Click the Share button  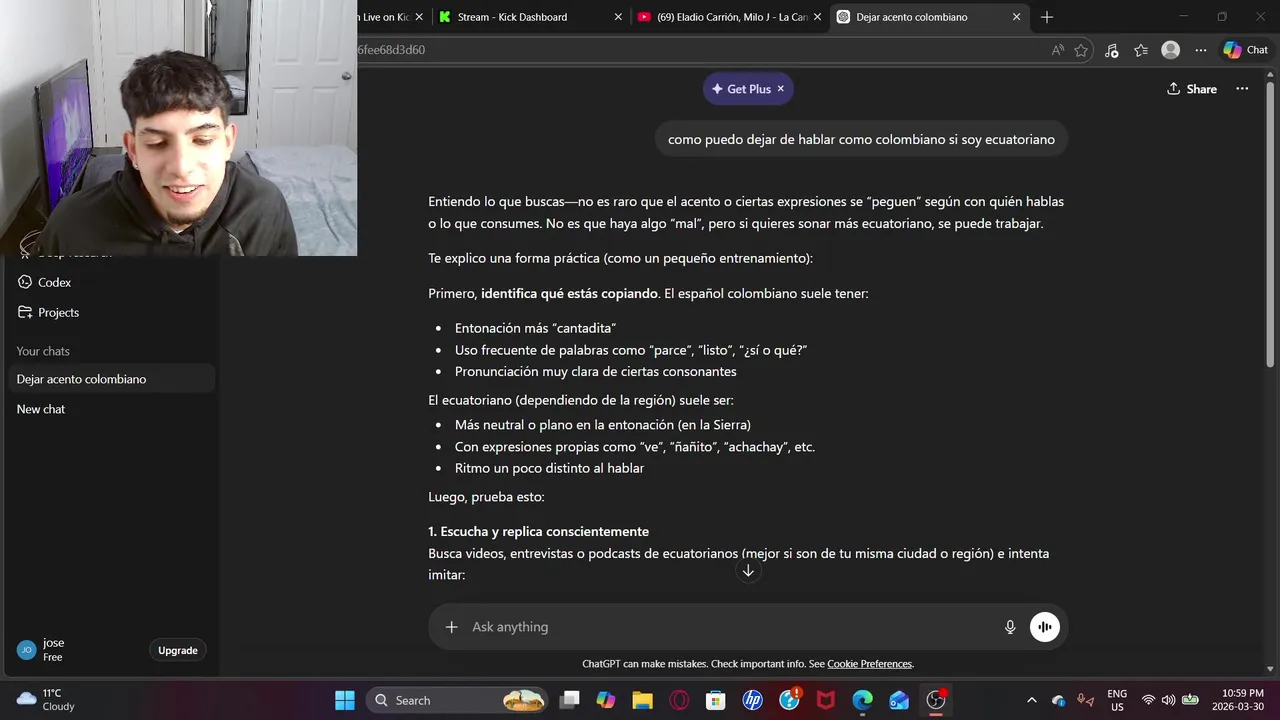click(x=1192, y=89)
